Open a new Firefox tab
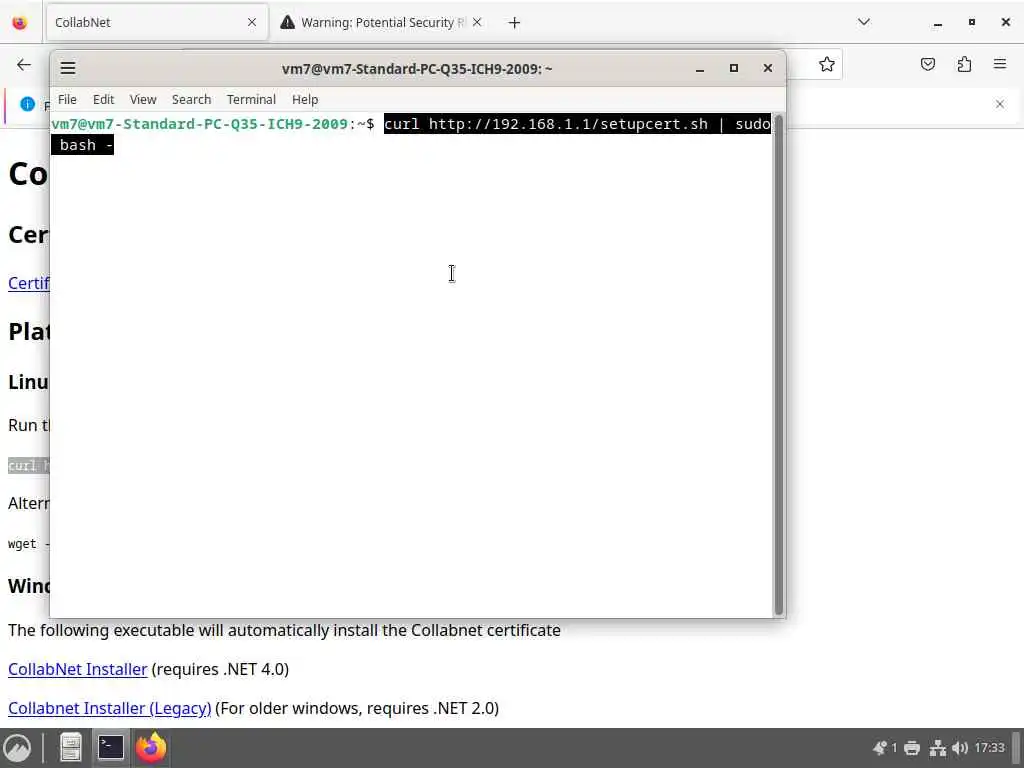 pyautogui.click(x=515, y=22)
